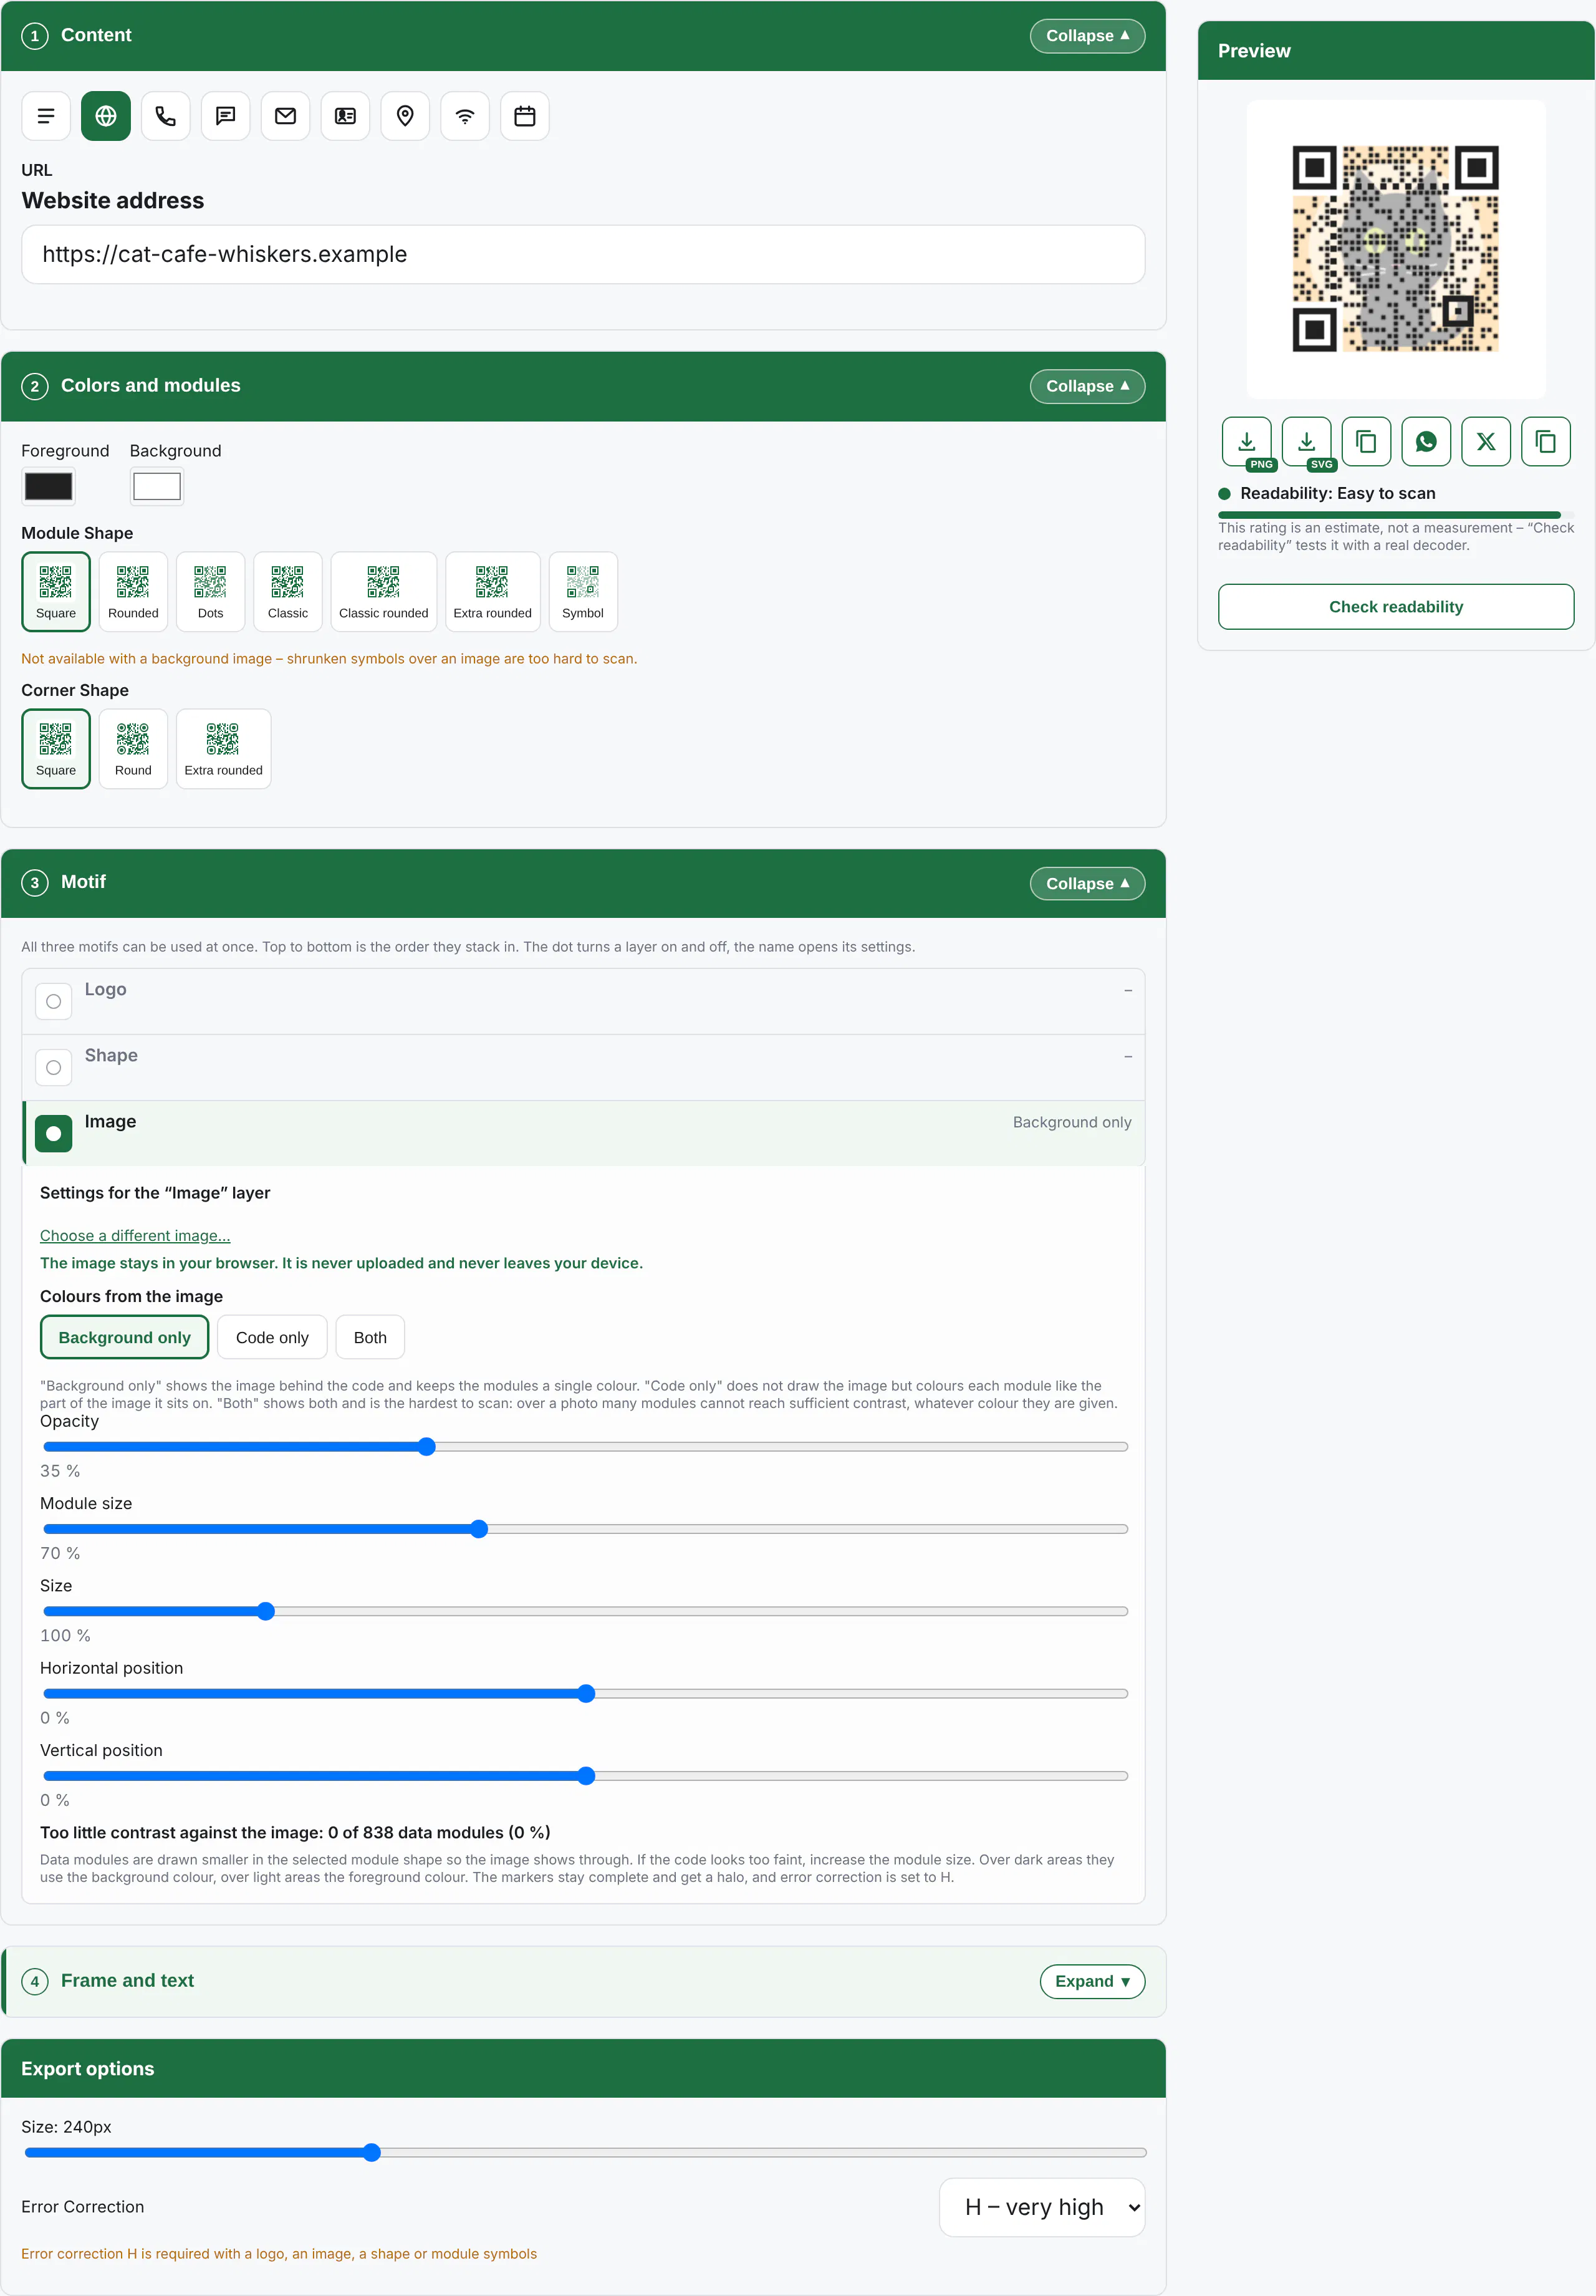Click the QR code preview image
This screenshot has height=2296, width=1596.
1396,249
